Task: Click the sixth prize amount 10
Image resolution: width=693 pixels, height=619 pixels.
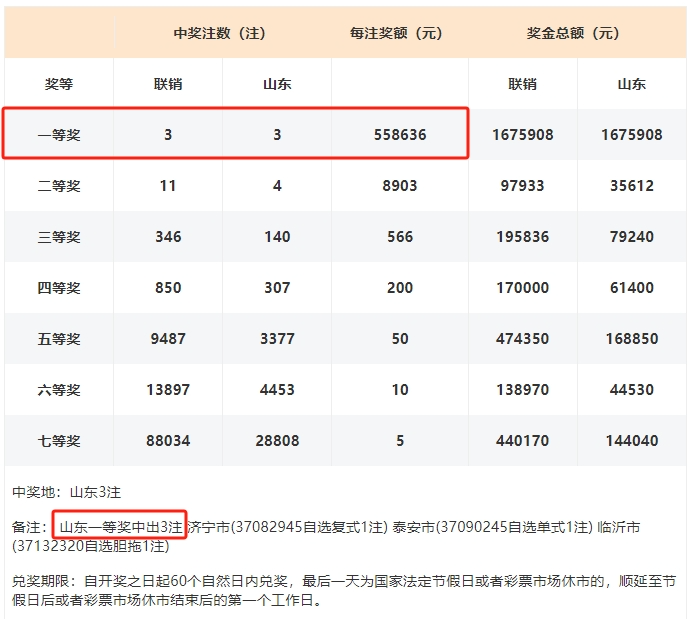Action: click(x=400, y=390)
